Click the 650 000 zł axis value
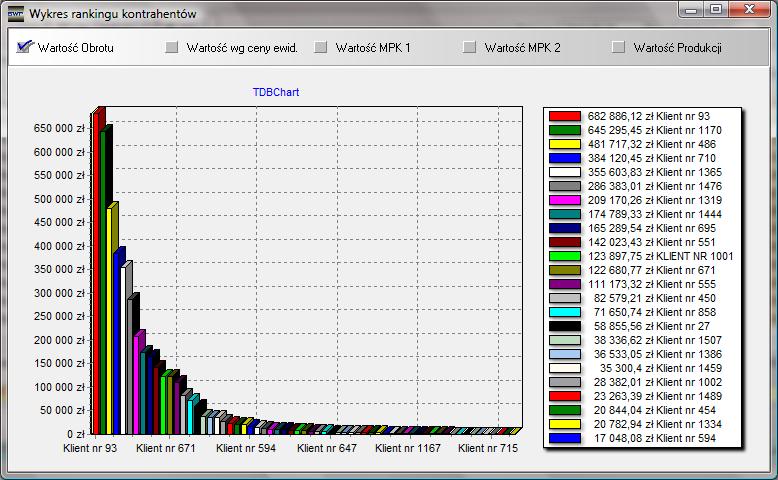The width and height of the screenshot is (778, 480). tap(59, 128)
